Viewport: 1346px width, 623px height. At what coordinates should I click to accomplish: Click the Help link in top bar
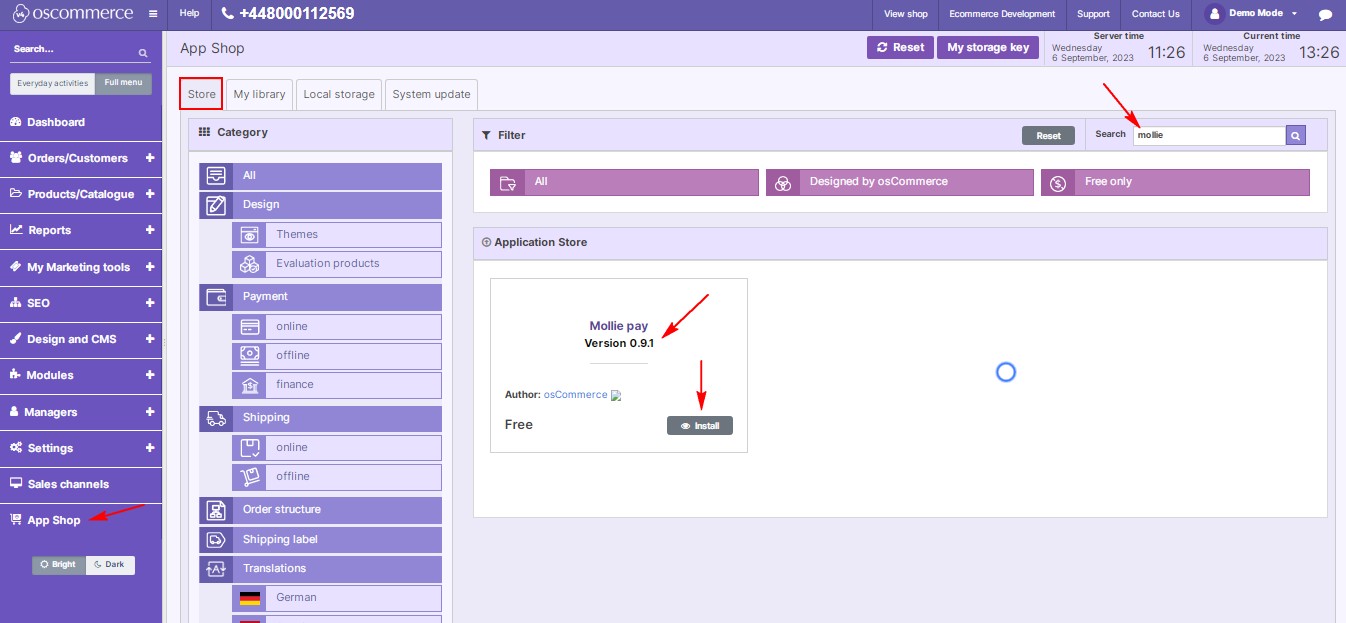point(190,14)
